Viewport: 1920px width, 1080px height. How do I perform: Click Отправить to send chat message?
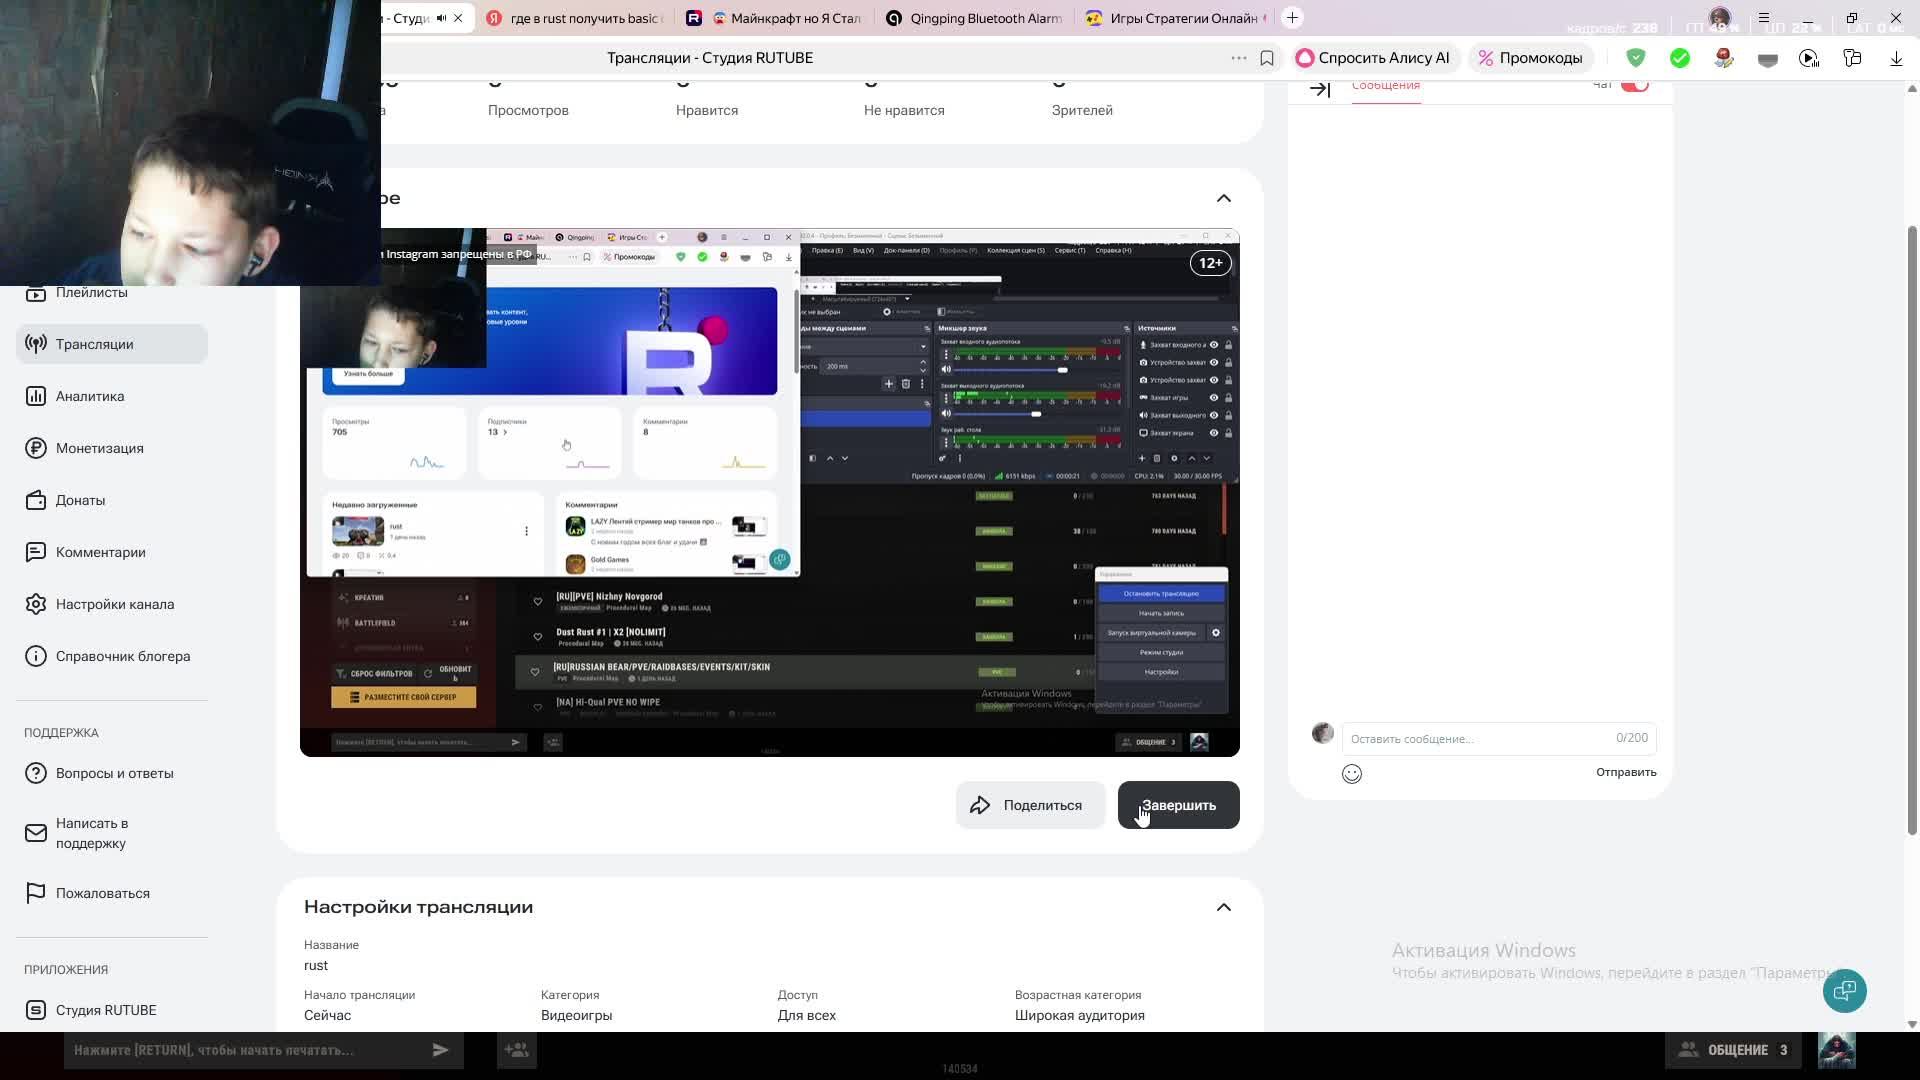coord(1626,772)
